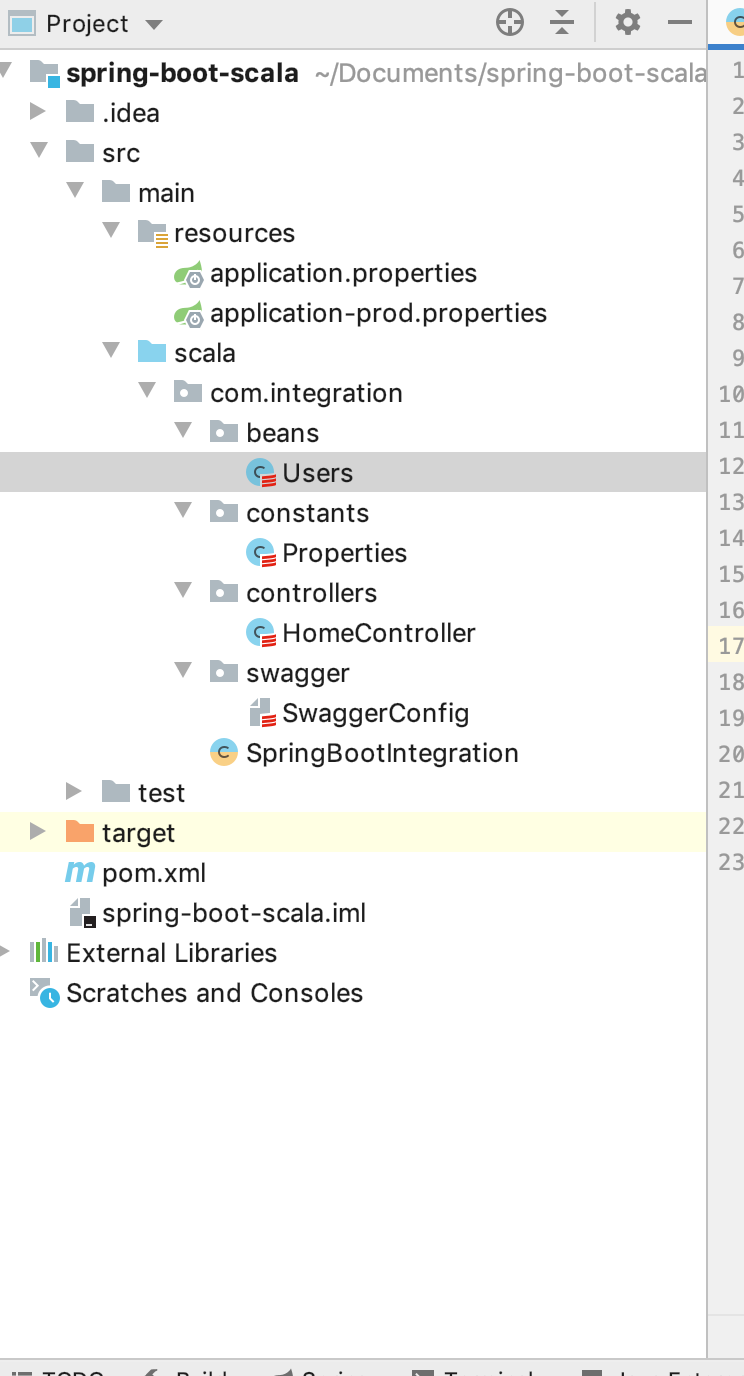Select the SwaggerConfig file
The height and width of the screenshot is (1376, 744).
click(378, 712)
